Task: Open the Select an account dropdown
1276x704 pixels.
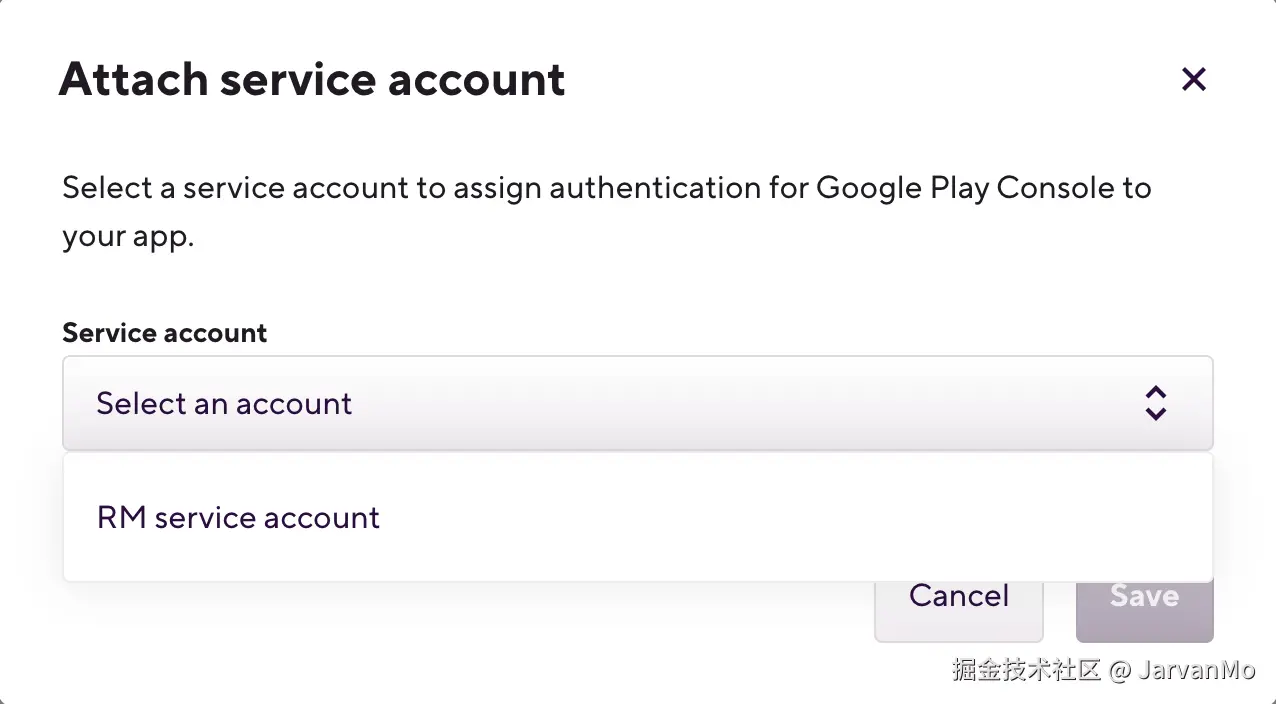Action: point(637,403)
